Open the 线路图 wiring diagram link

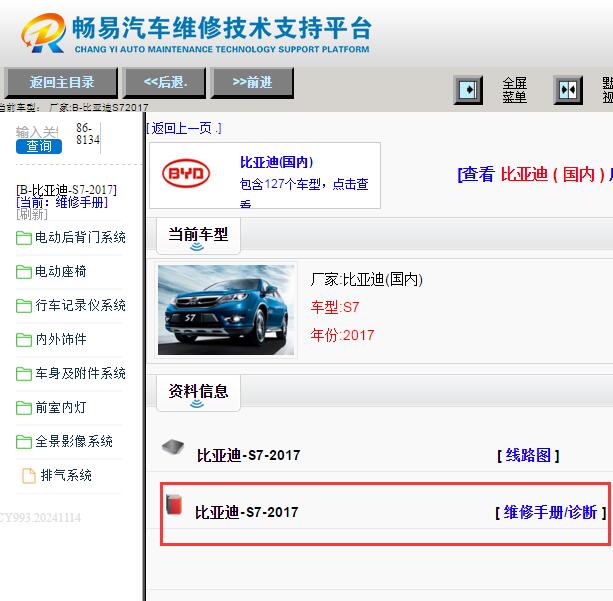528,456
